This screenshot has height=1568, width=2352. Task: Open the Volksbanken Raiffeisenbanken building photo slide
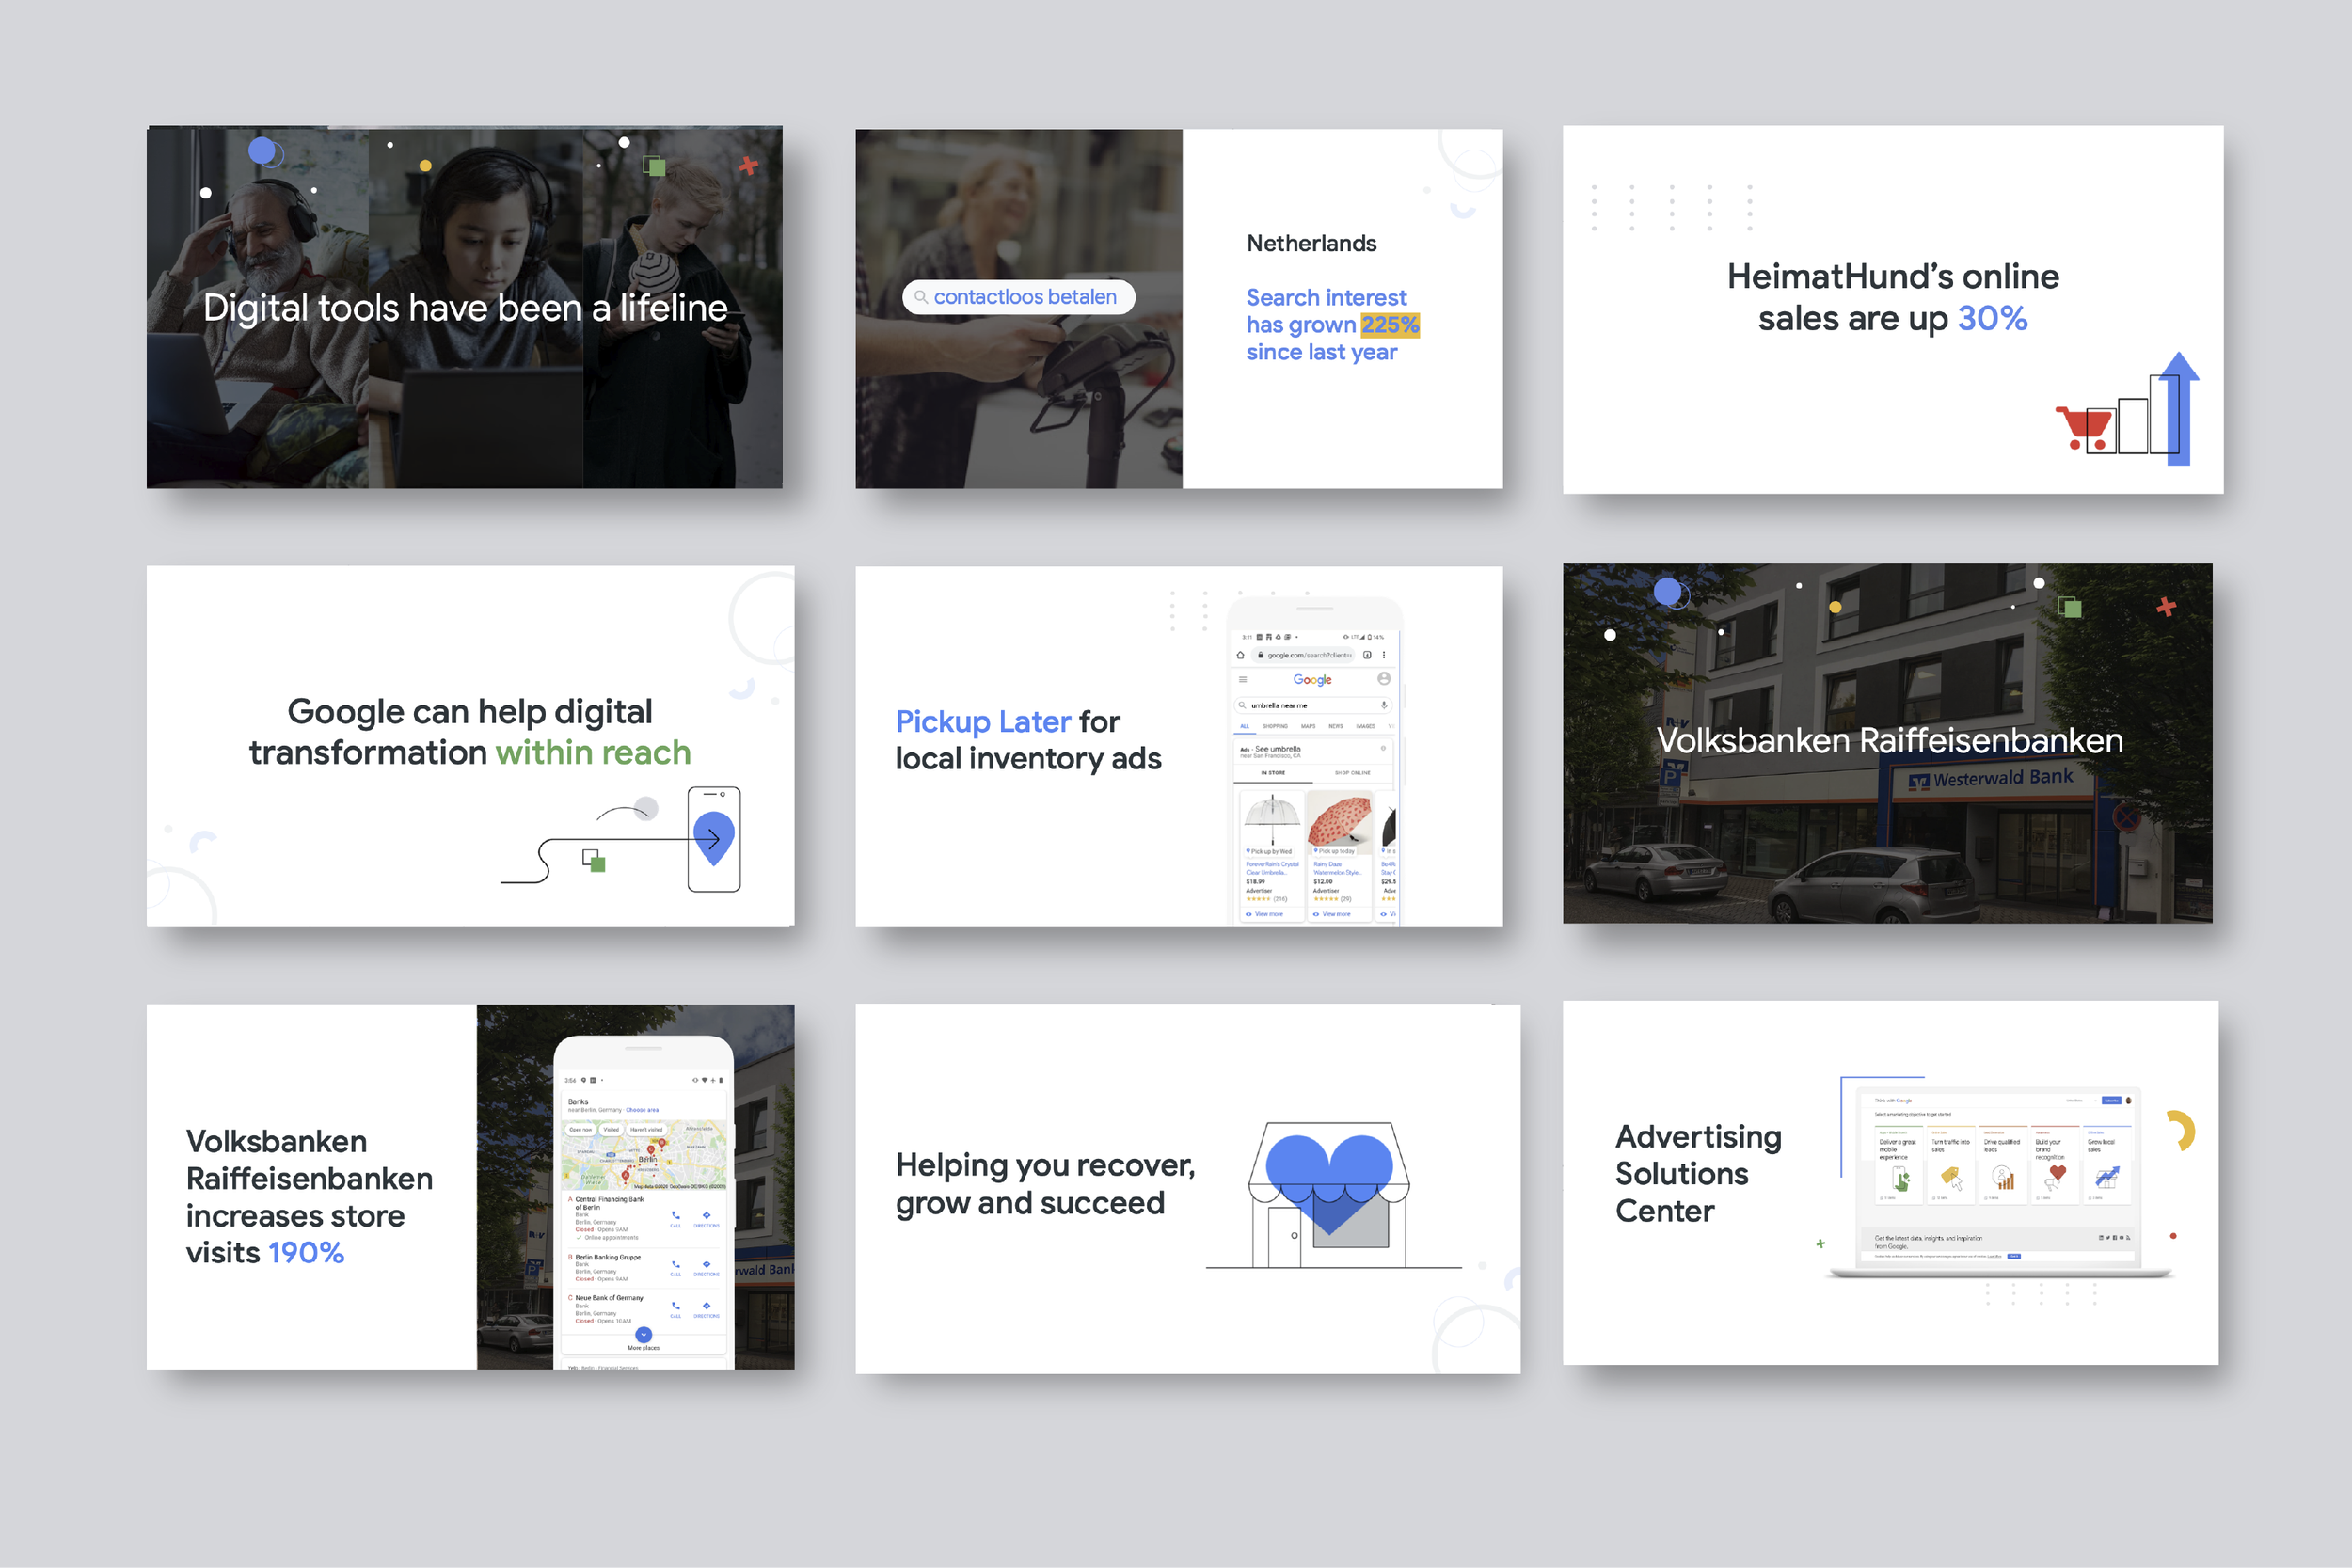(1888, 743)
